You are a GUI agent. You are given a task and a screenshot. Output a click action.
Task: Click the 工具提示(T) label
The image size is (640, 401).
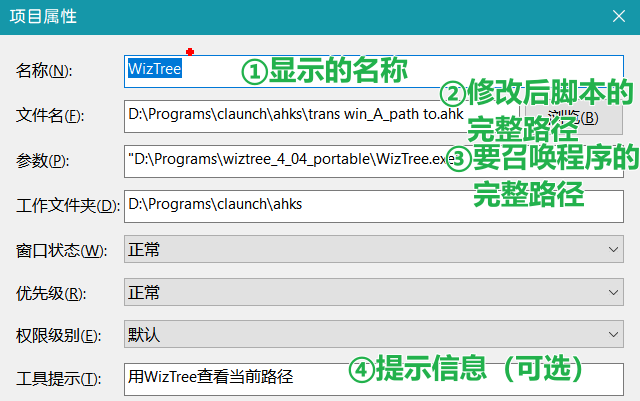tap(59, 378)
